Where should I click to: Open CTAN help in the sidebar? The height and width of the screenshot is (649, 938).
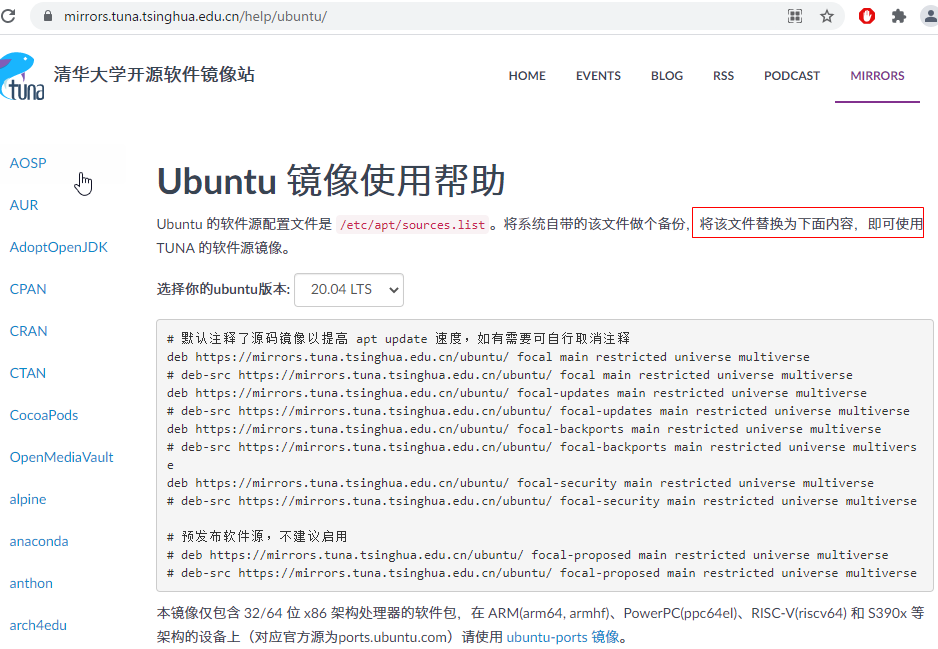[28, 373]
